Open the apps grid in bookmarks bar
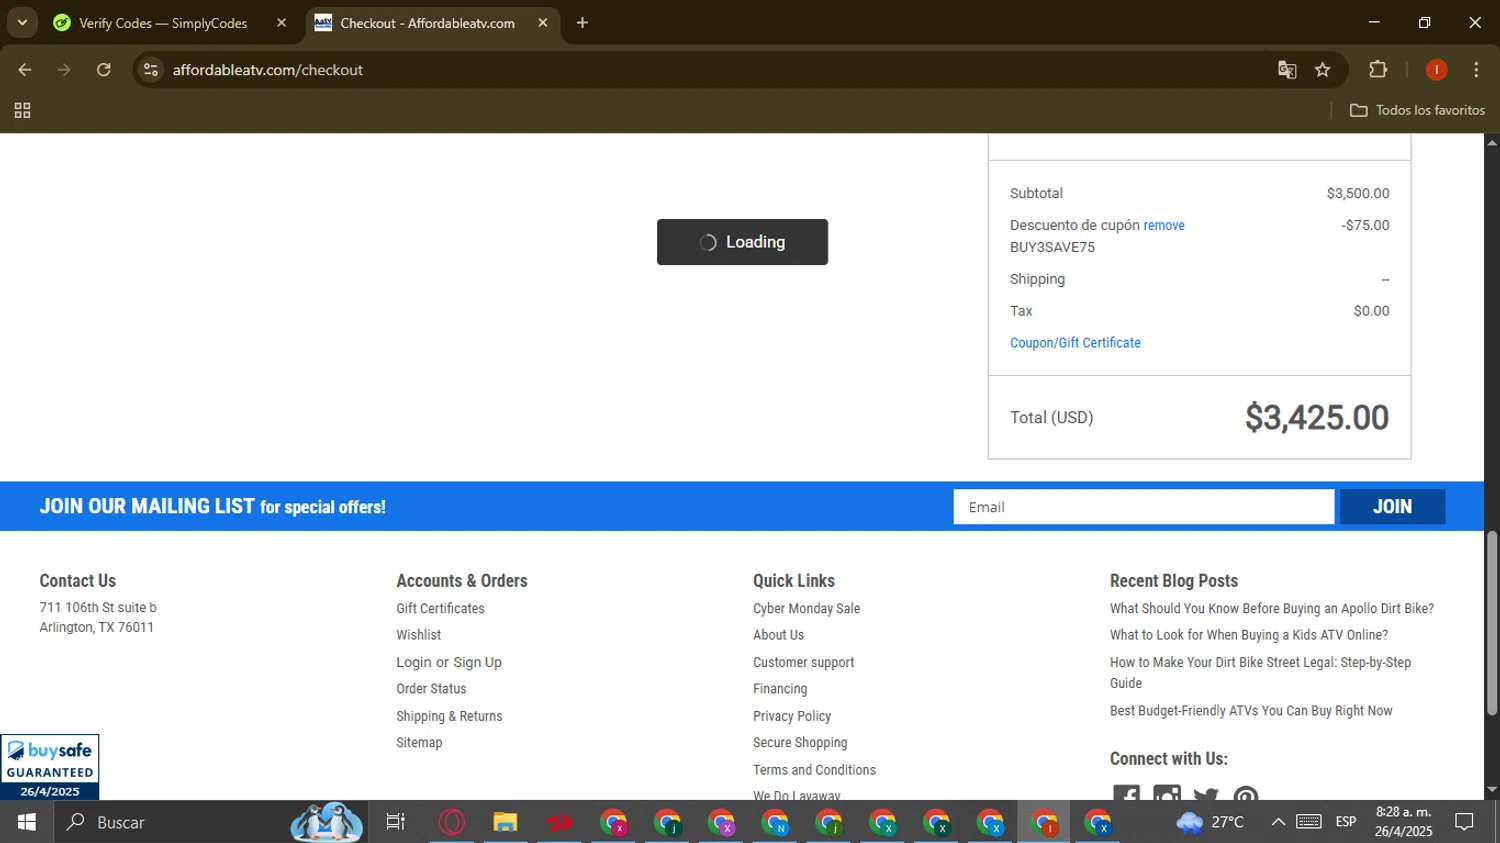 (22, 111)
